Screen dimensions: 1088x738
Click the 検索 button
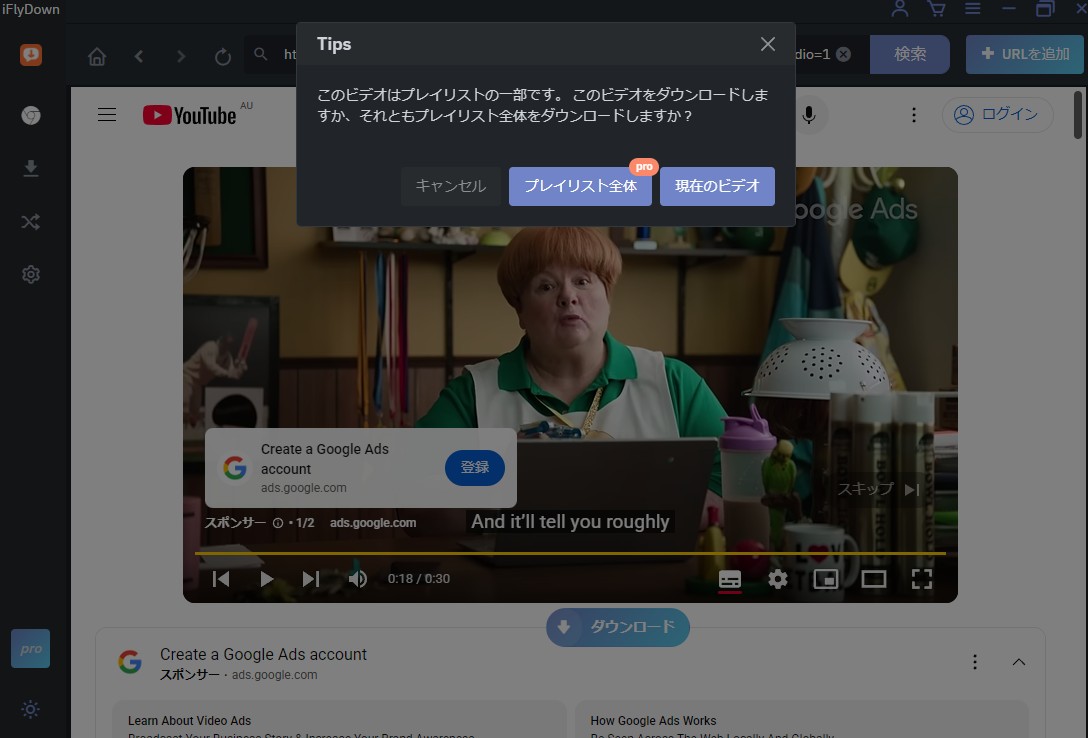pyautogui.click(x=910, y=54)
